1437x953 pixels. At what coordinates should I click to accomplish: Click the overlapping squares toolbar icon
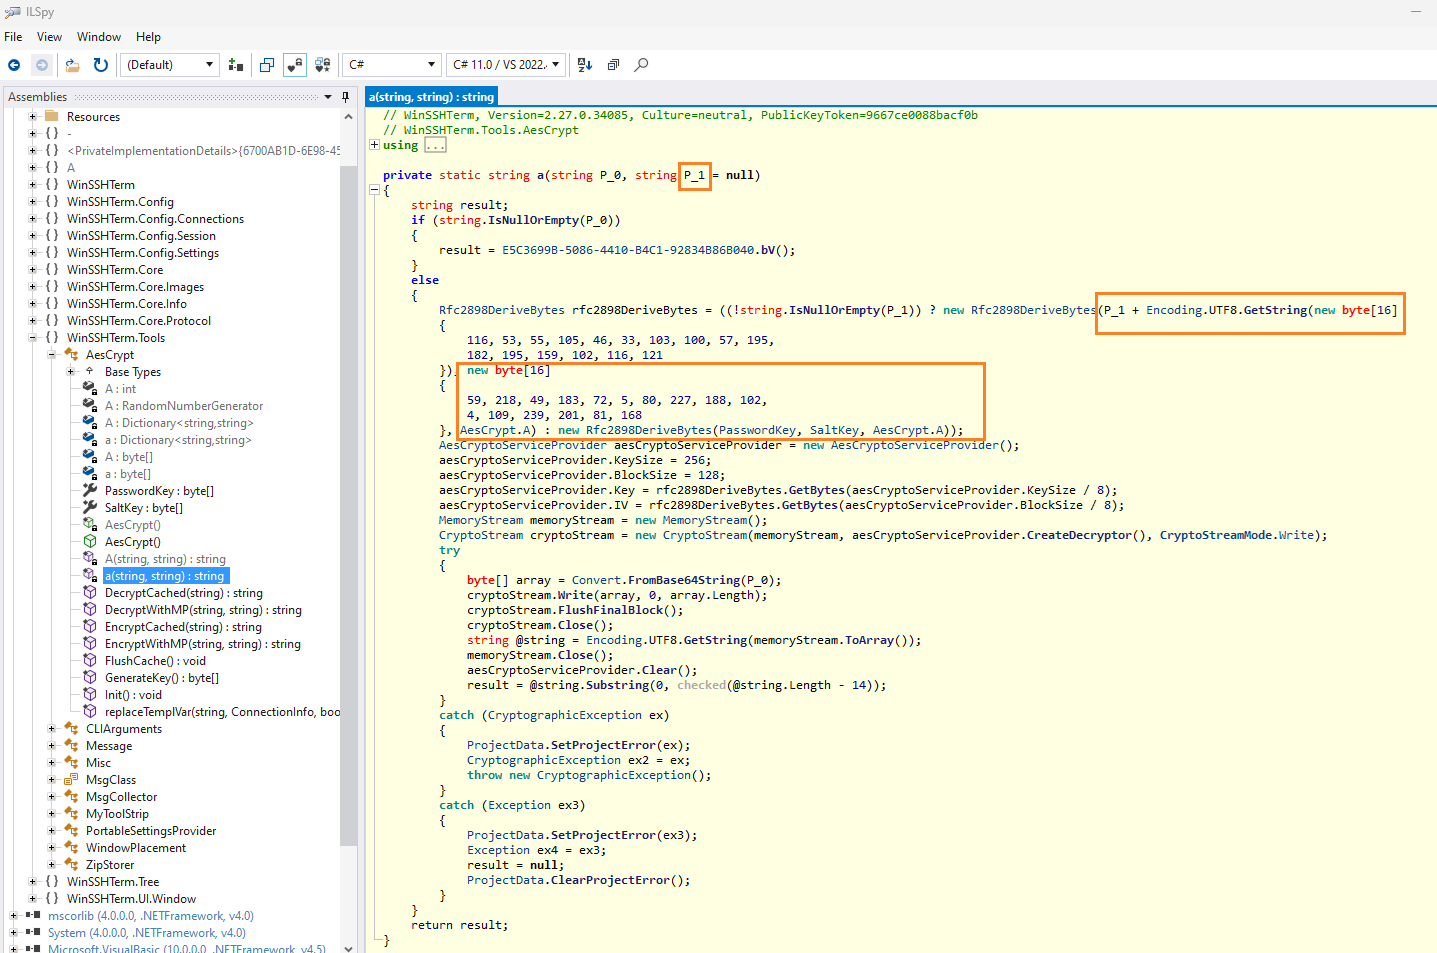click(267, 65)
